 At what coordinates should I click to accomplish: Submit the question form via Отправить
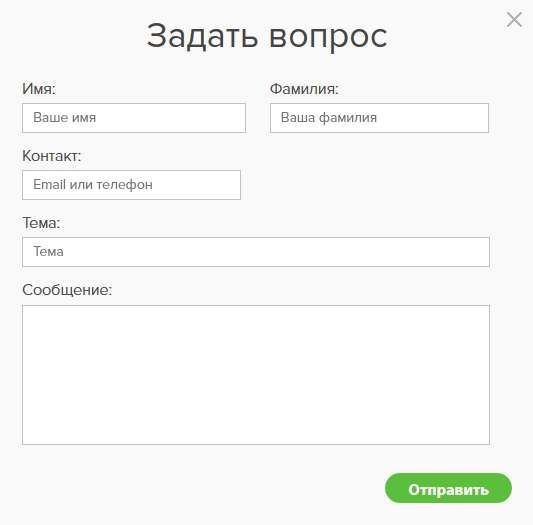[448, 488]
